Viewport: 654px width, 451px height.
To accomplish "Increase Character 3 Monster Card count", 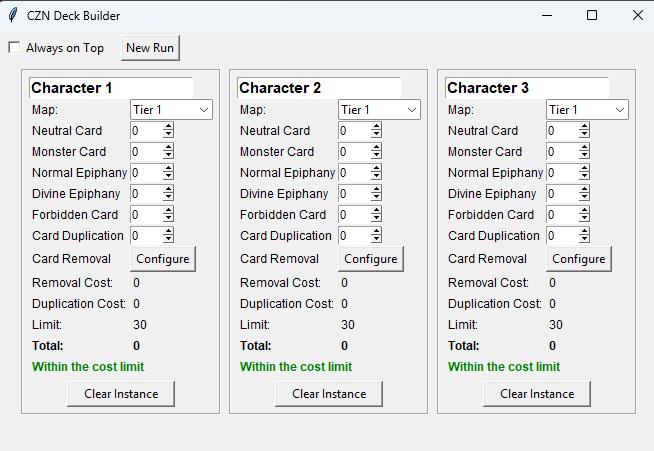I will 584,147.
